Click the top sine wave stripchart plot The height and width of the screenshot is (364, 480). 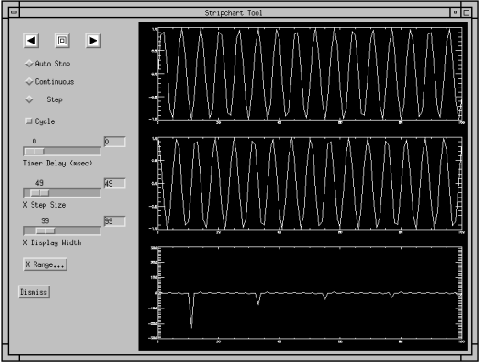[310, 74]
